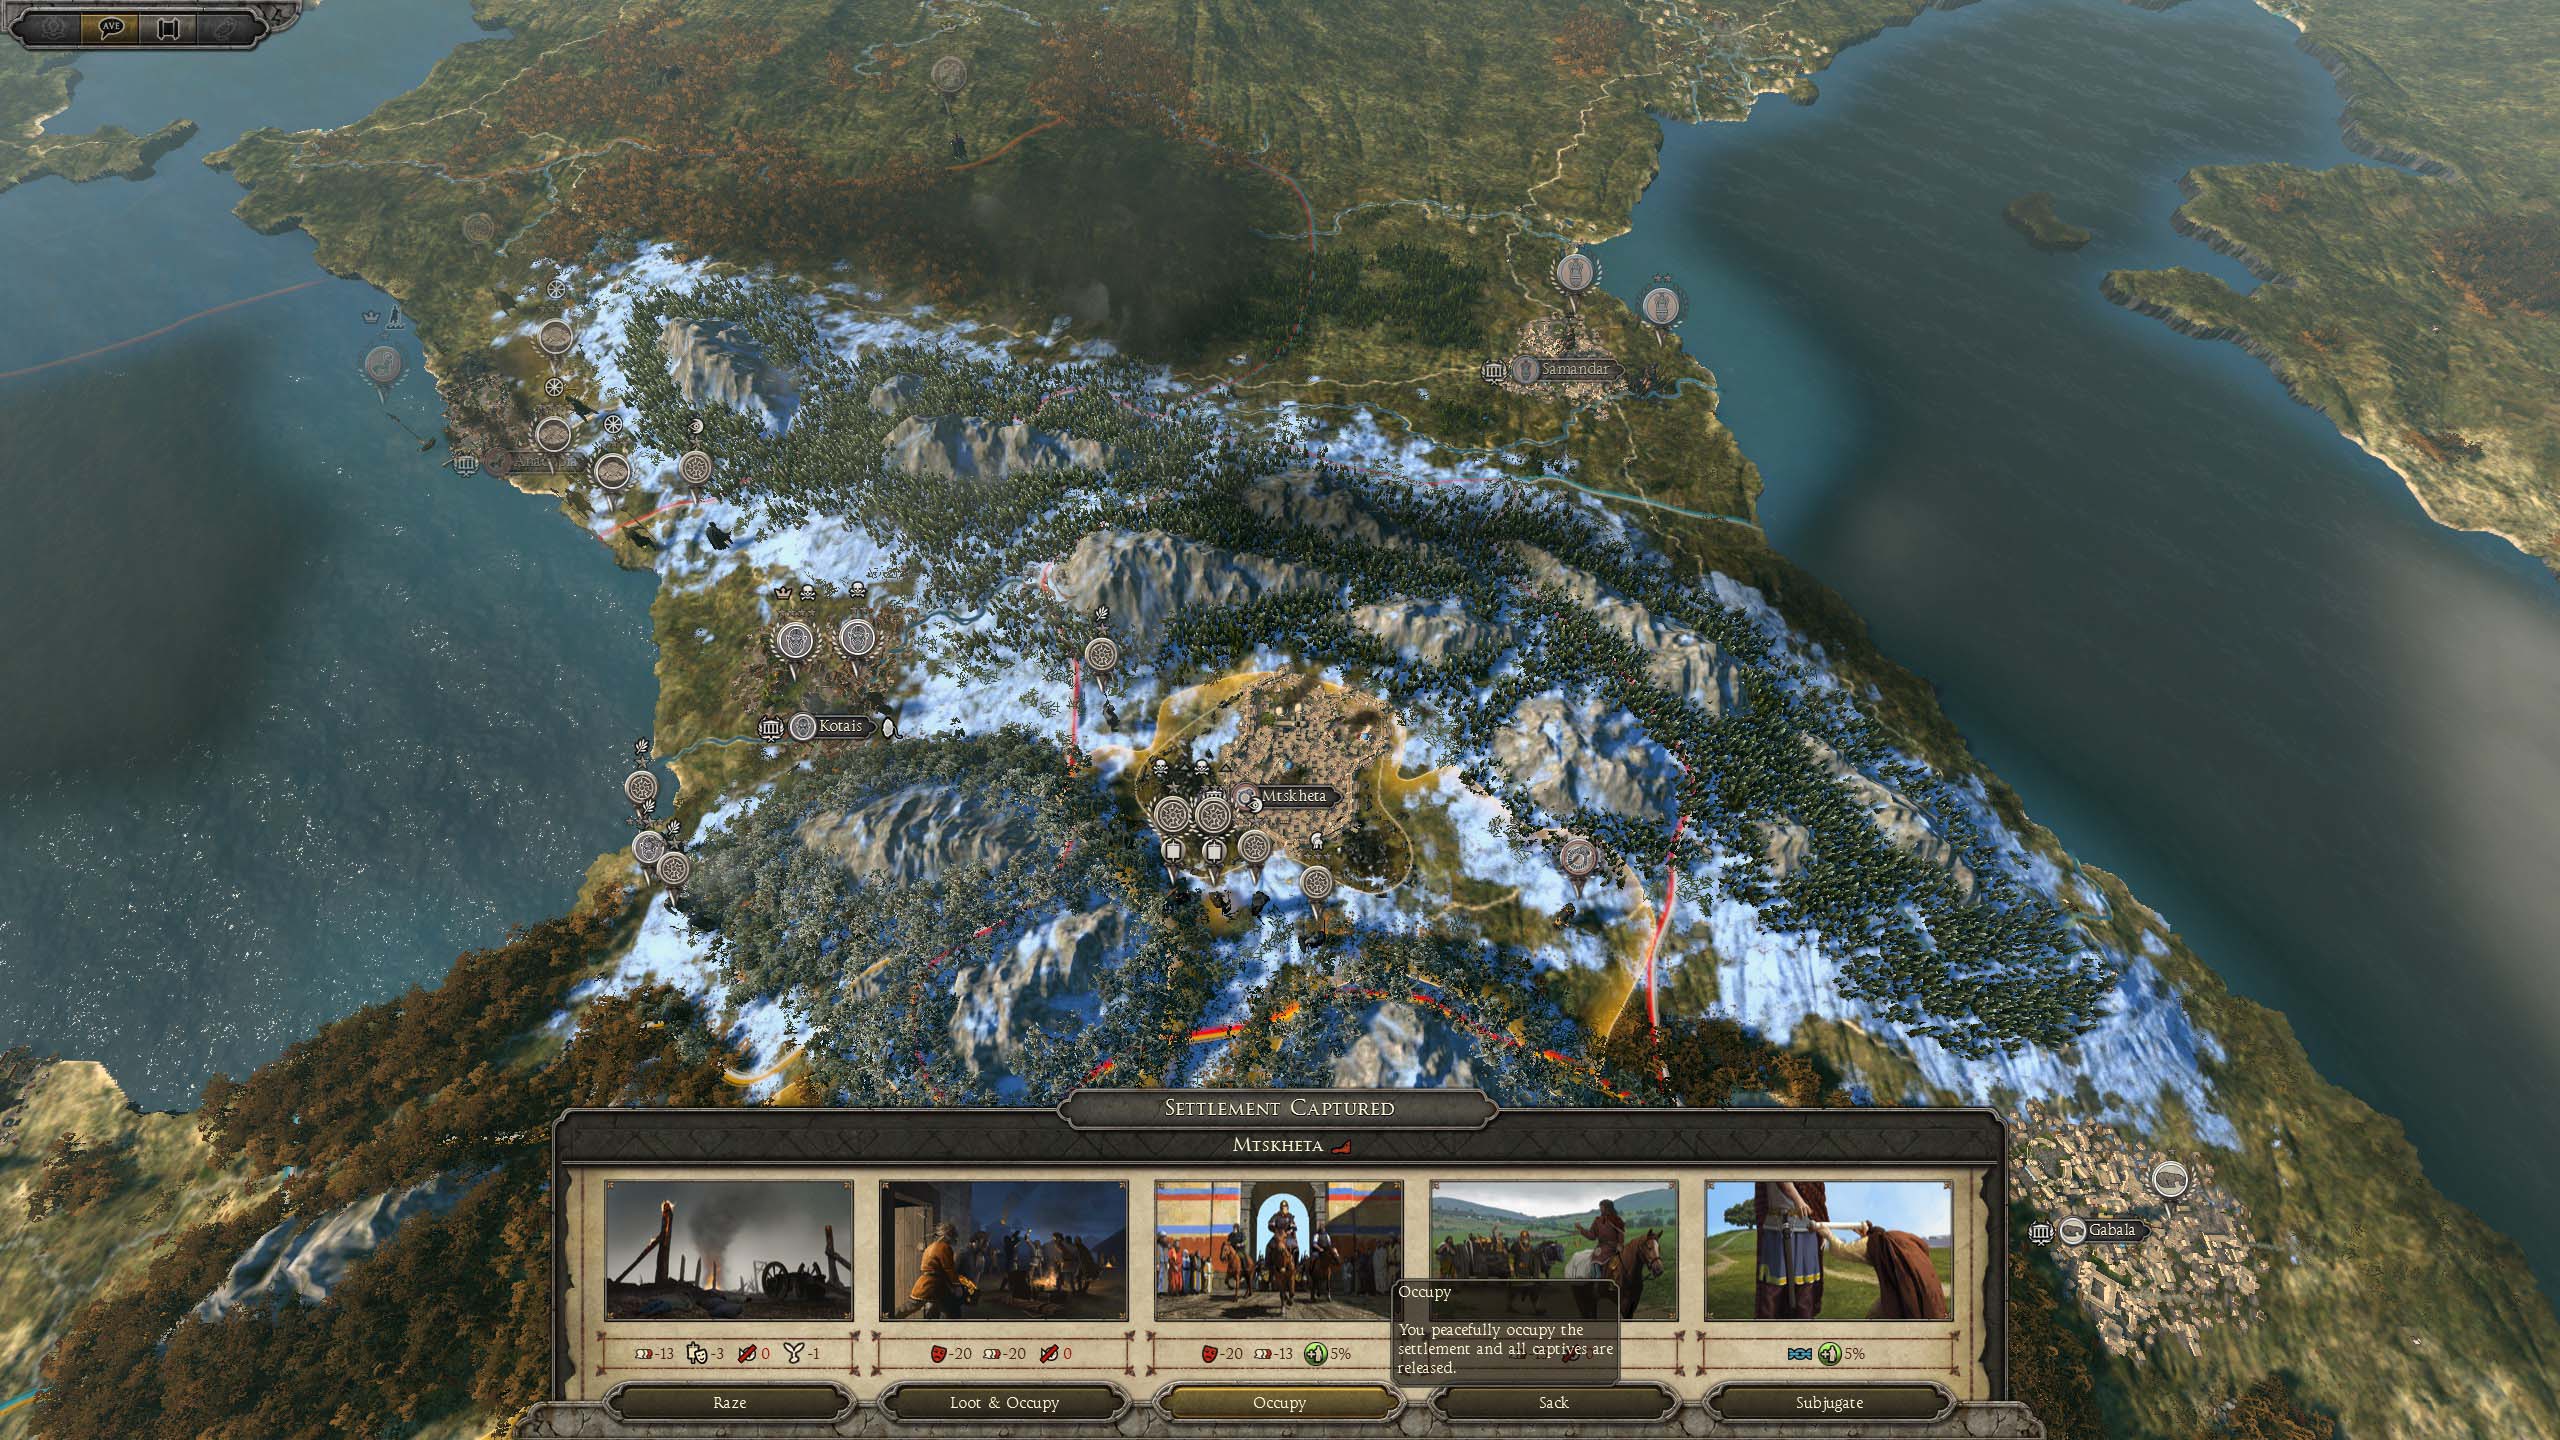Select the highlighted Occupy button
Screen dimensions: 2560x1440
[1279, 1402]
